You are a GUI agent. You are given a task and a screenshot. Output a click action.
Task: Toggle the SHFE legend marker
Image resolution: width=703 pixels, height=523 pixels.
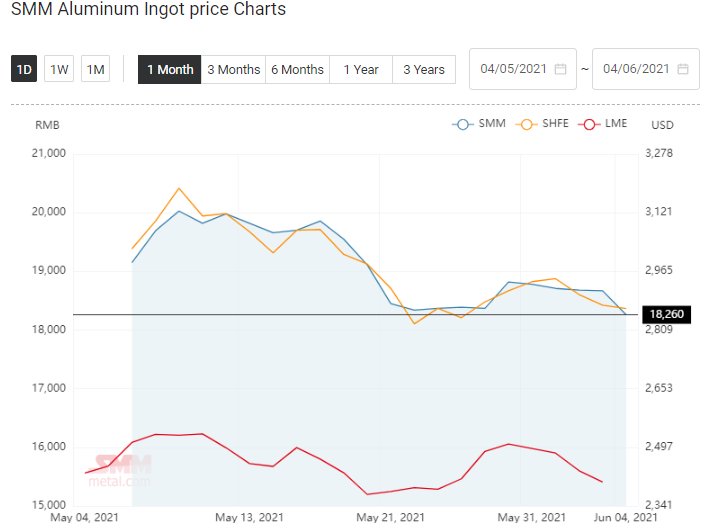click(526, 124)
